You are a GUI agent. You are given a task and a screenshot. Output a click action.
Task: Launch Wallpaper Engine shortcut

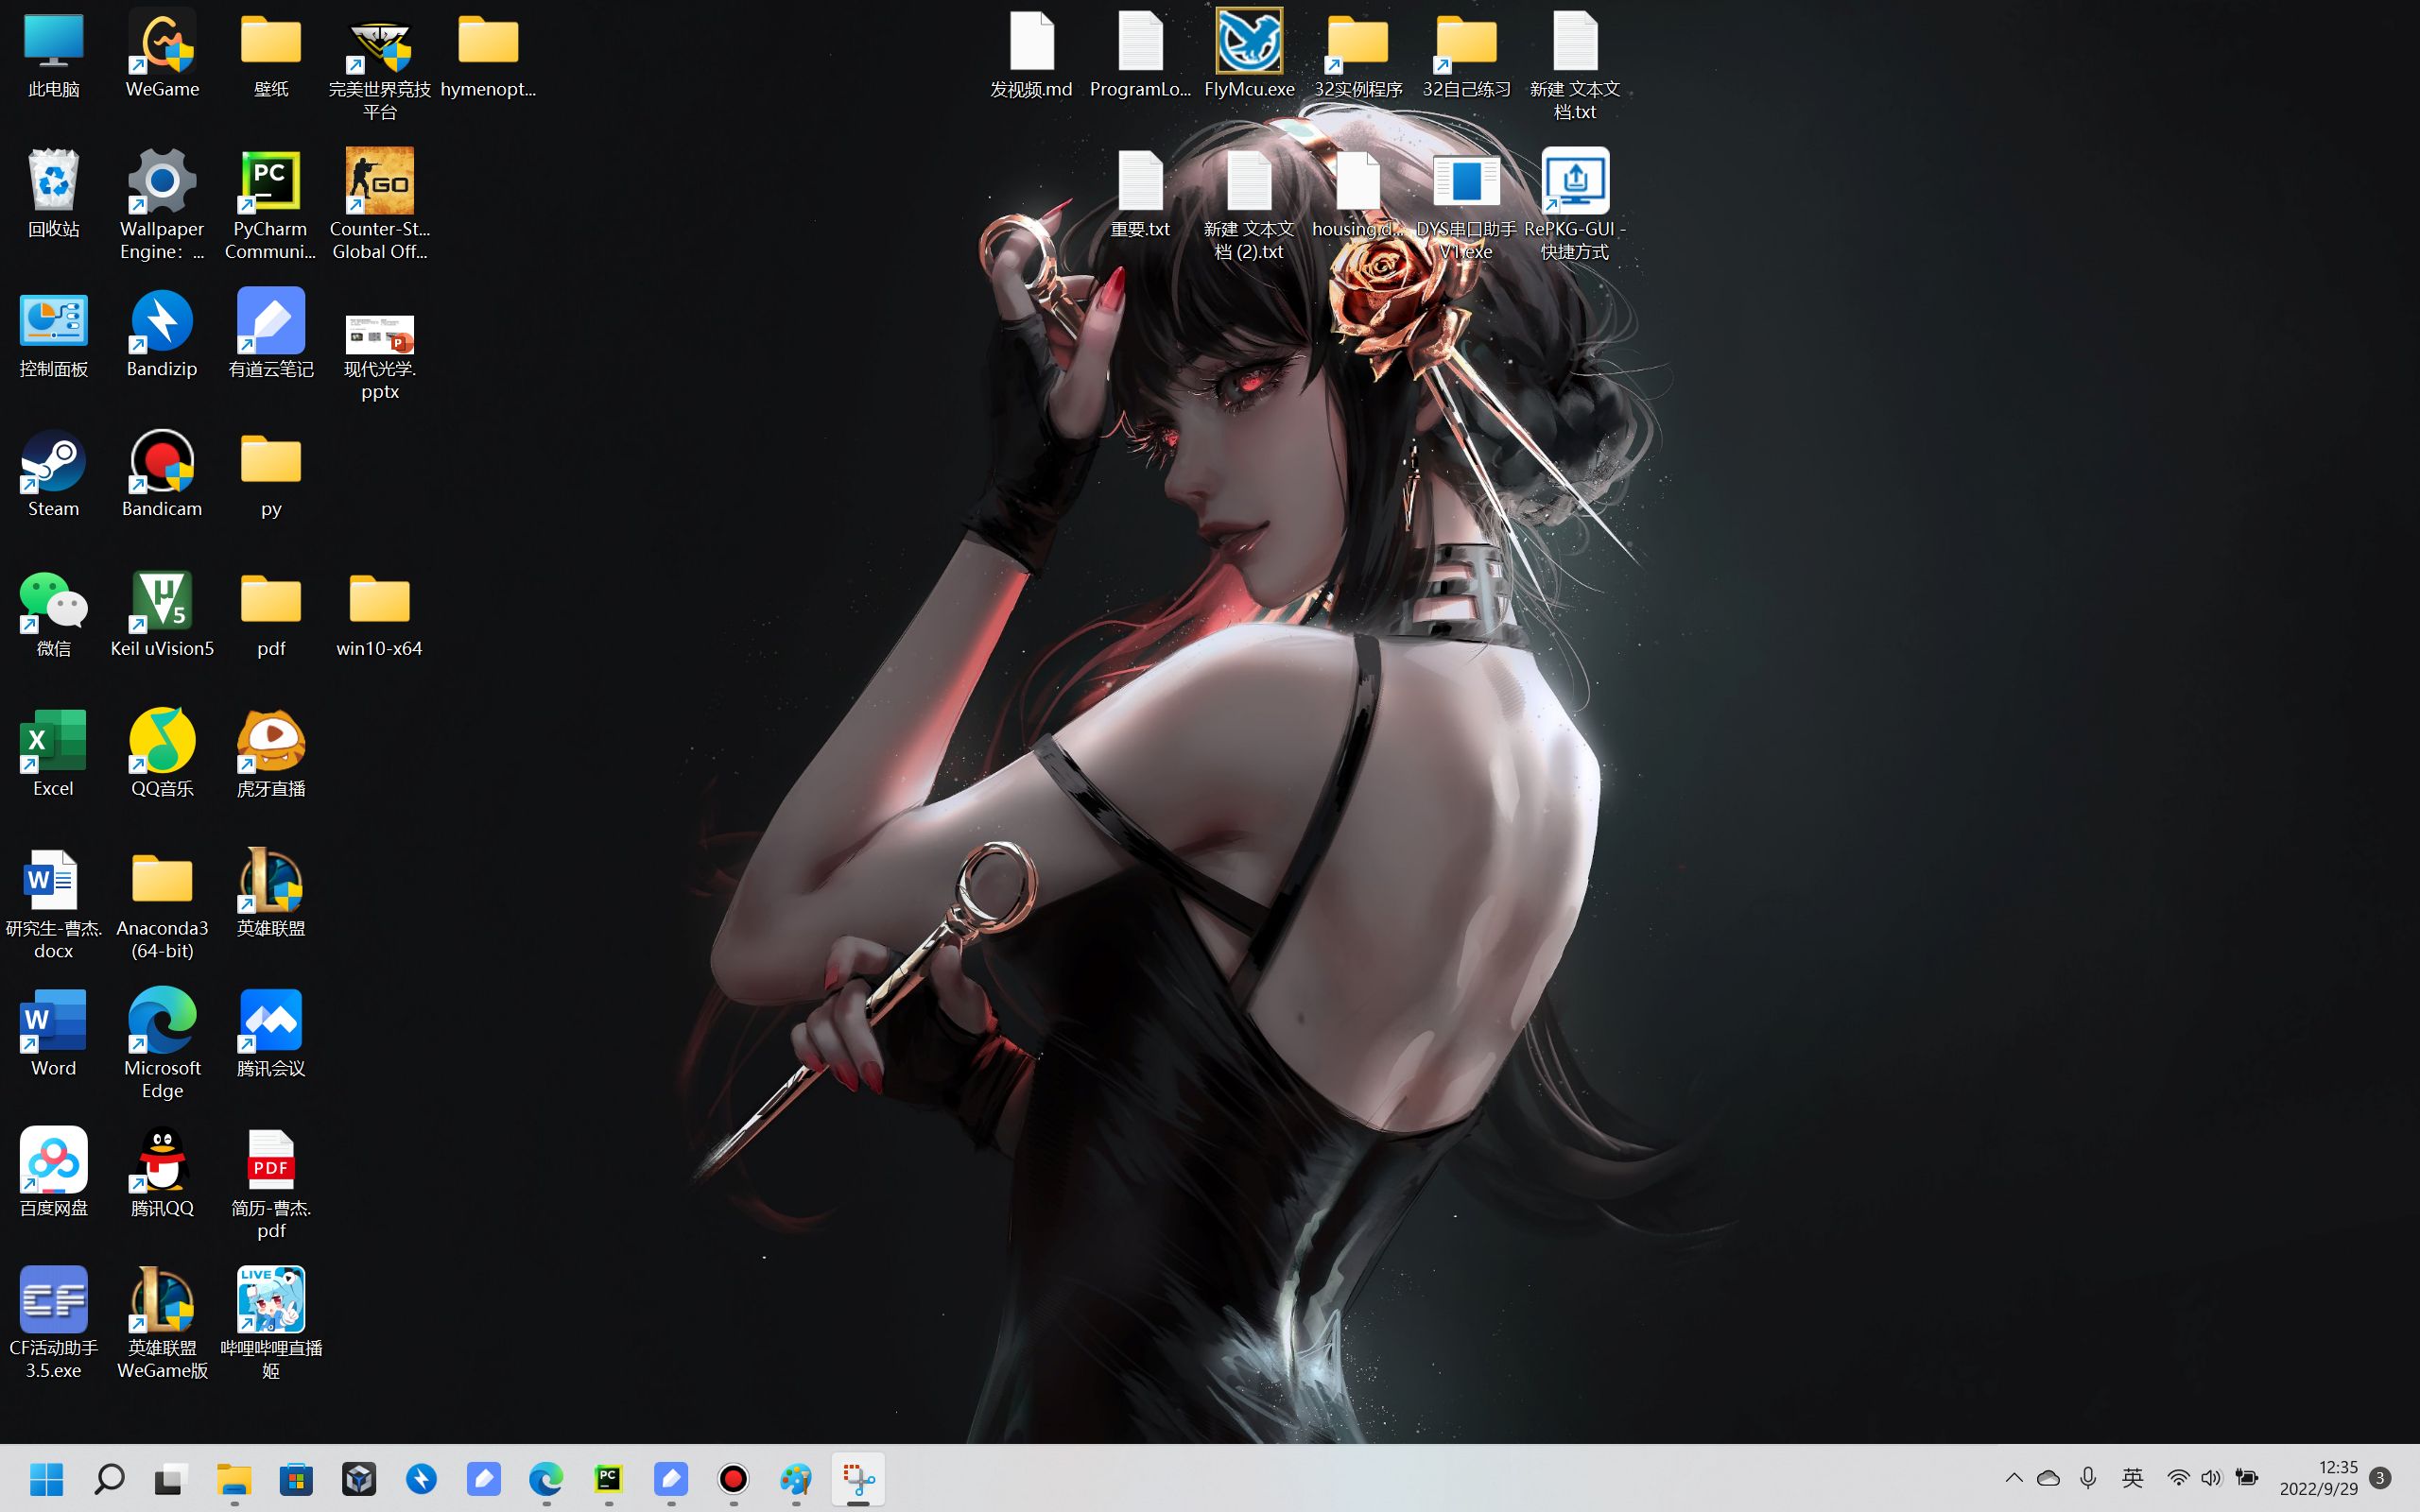tap(162, 206)
